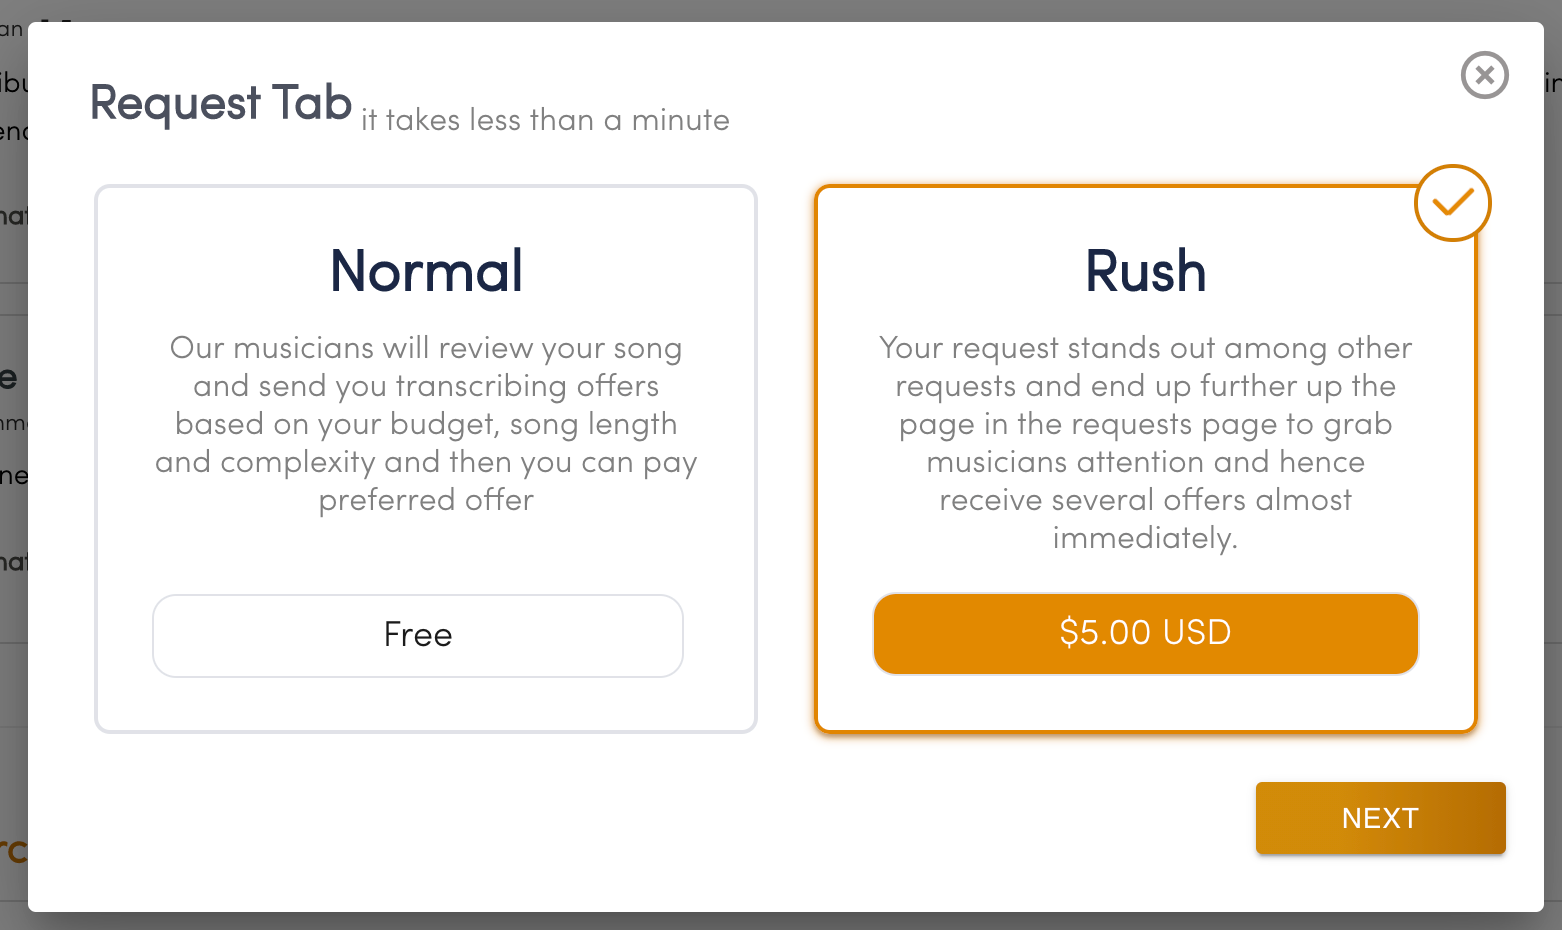The image size is (1562, 930).
Task: Choose the $5.00 USD rush option
Action: tap(1146, 633)
